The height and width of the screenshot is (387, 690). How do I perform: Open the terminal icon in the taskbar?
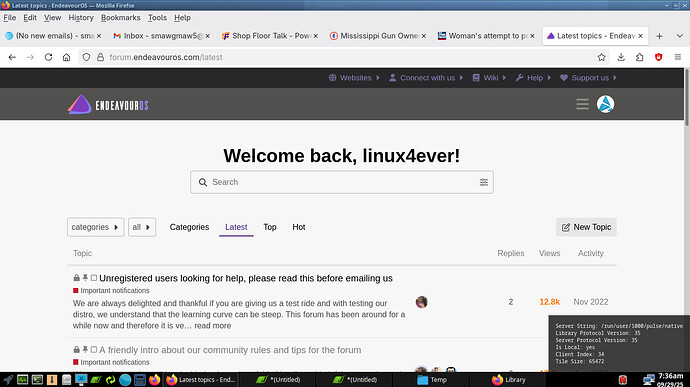(37, 380)
